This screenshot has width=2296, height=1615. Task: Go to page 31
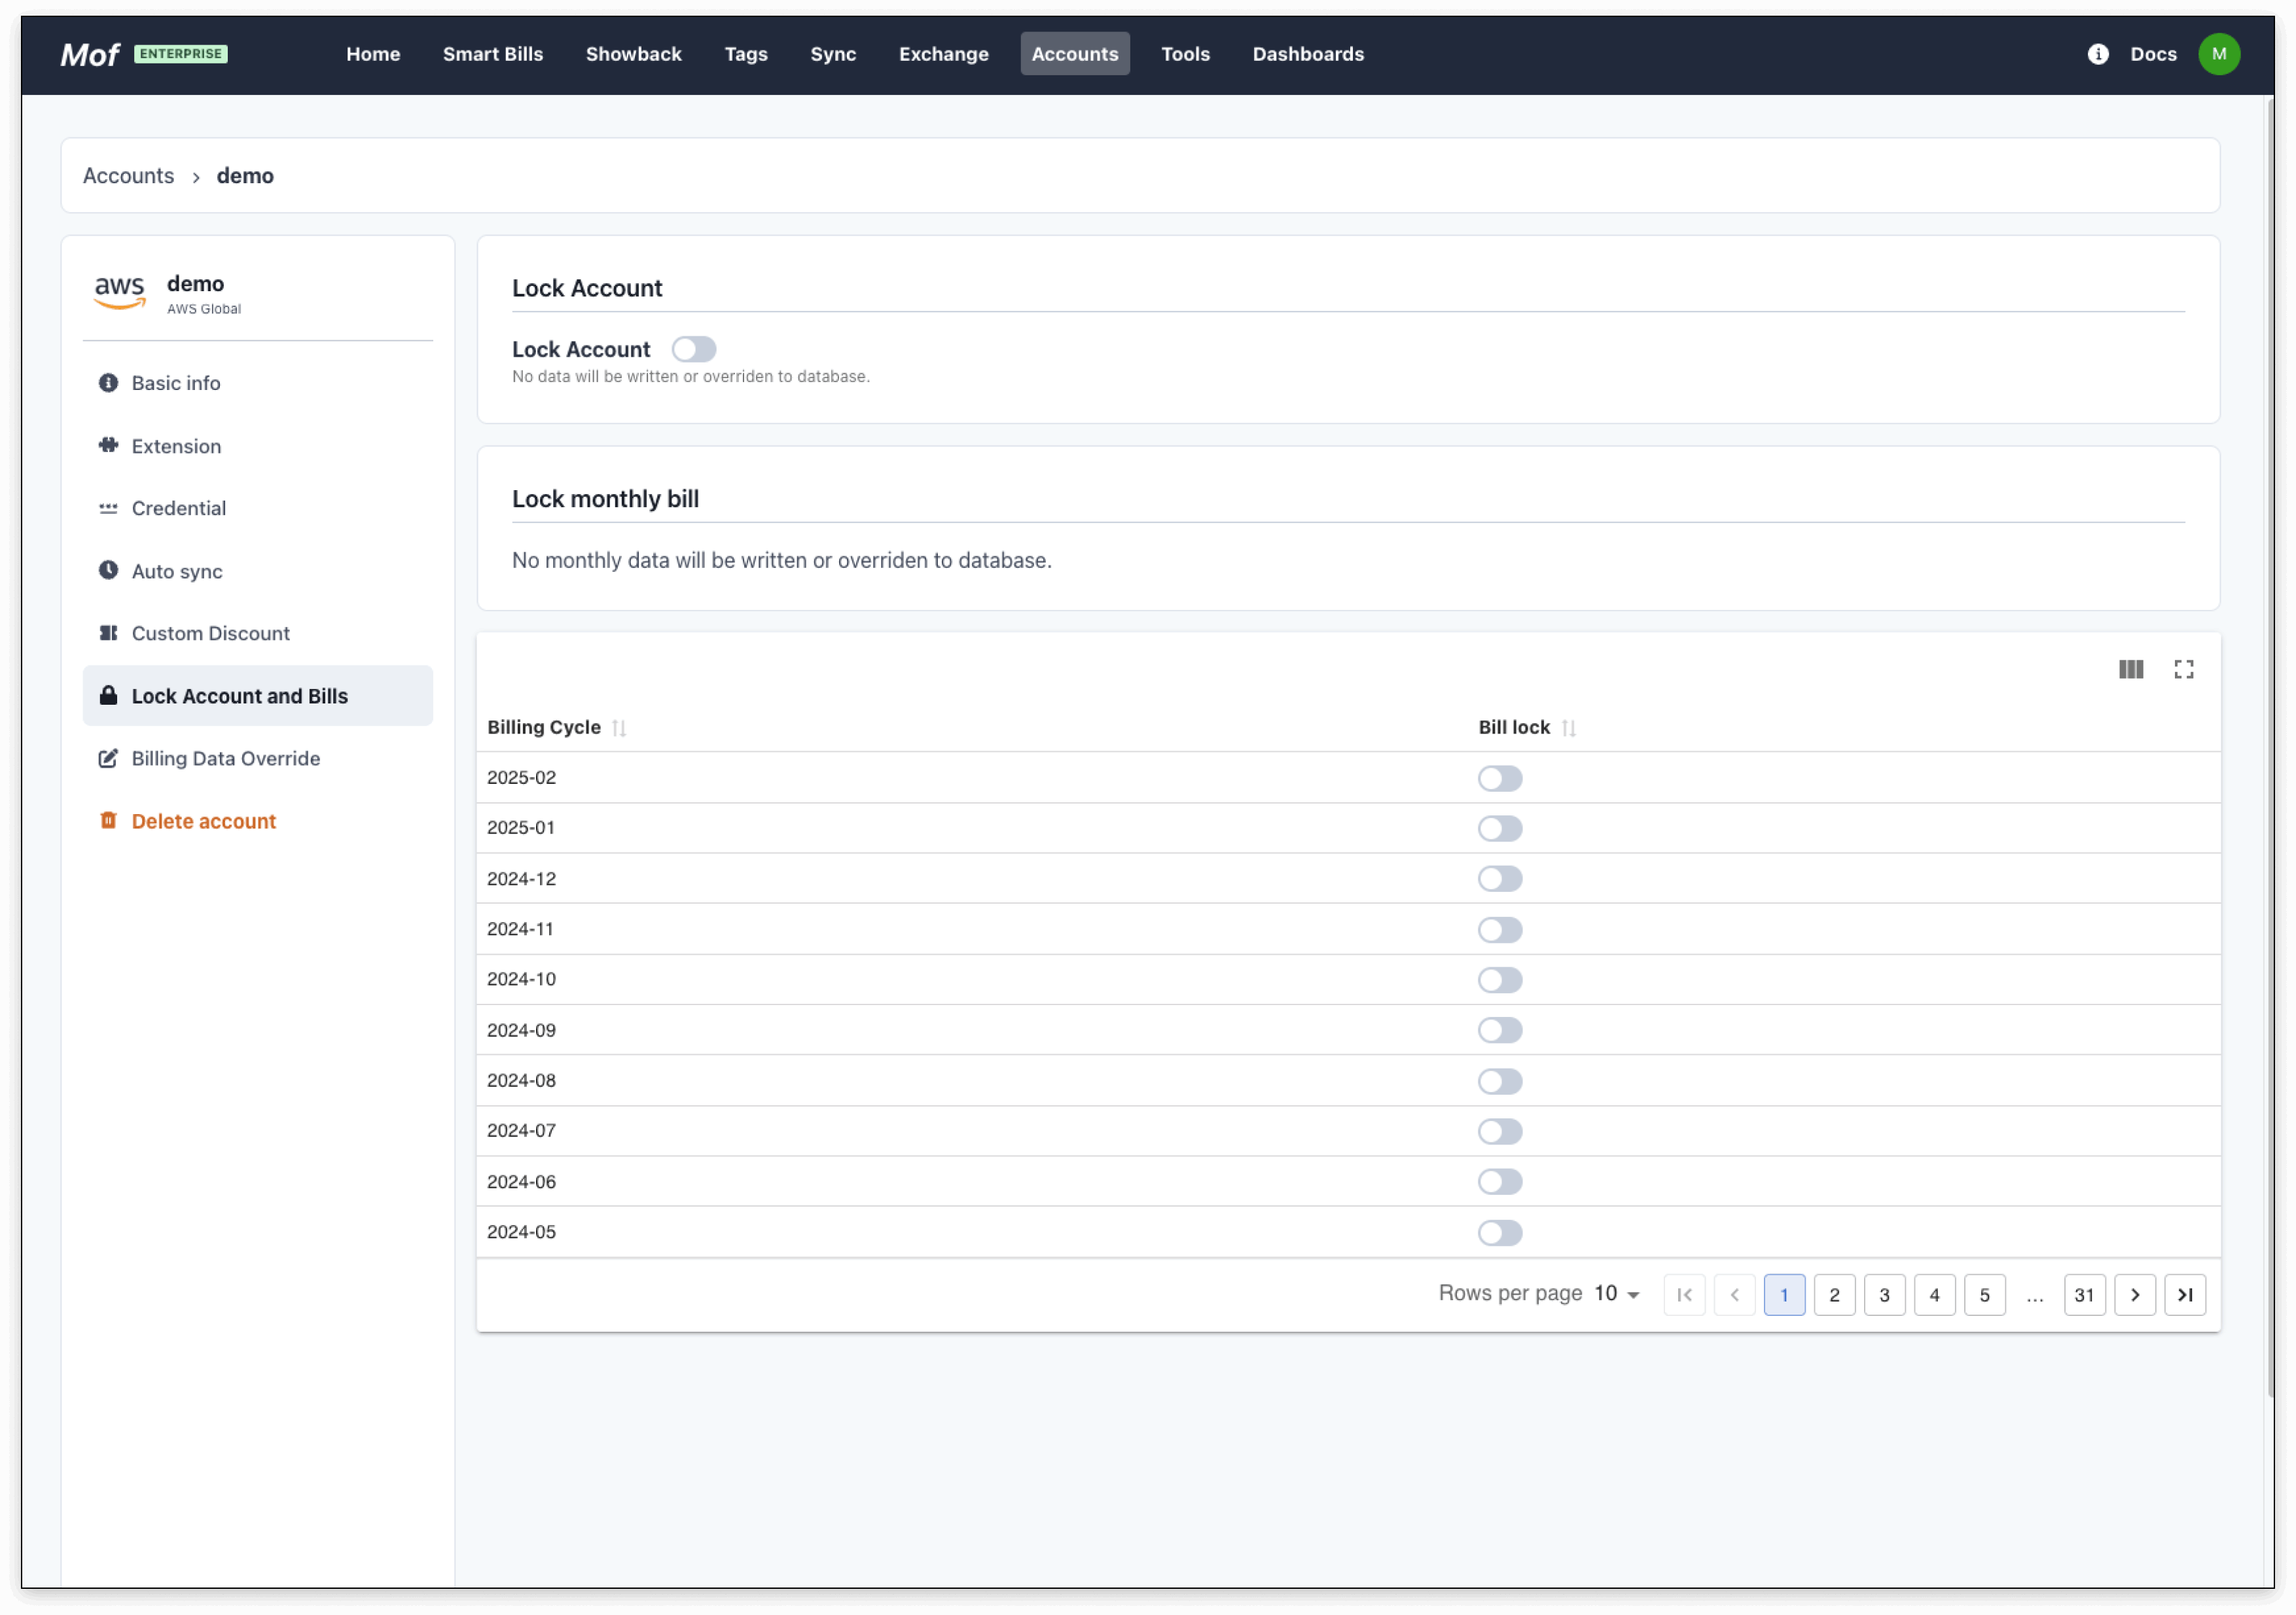pos(2084,1295)
